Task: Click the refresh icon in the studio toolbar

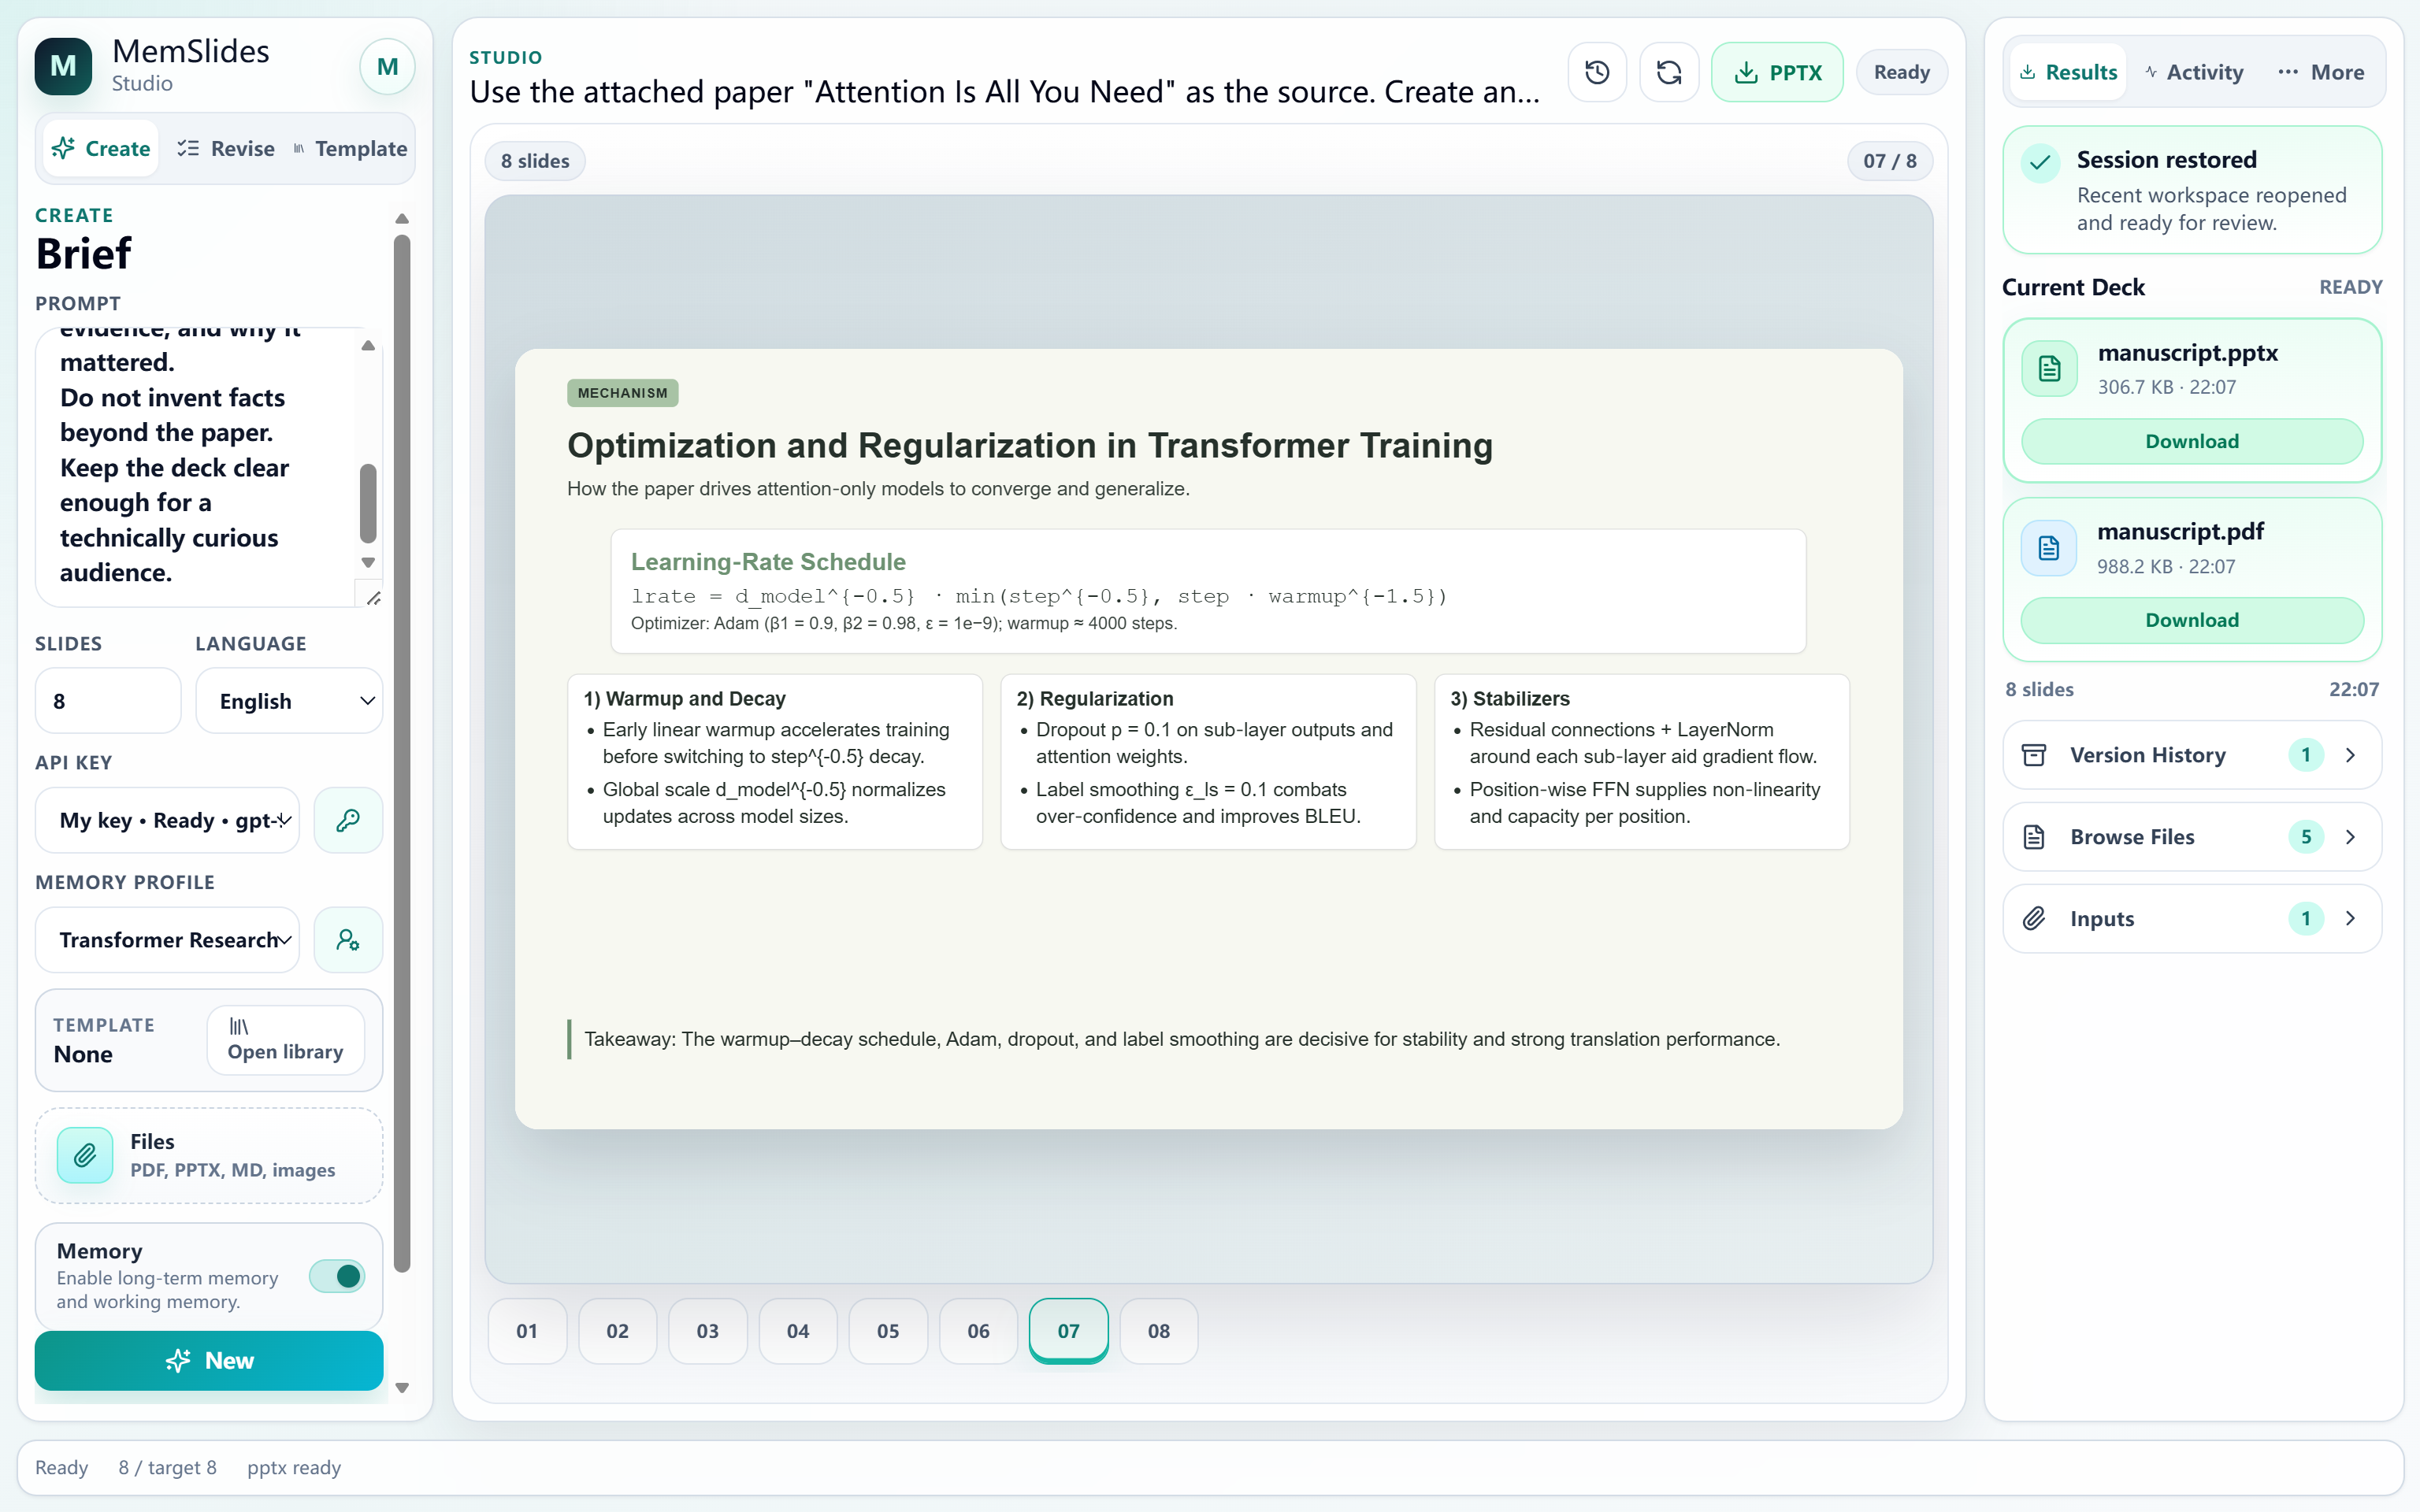Action: click(x=1669, y=72)
